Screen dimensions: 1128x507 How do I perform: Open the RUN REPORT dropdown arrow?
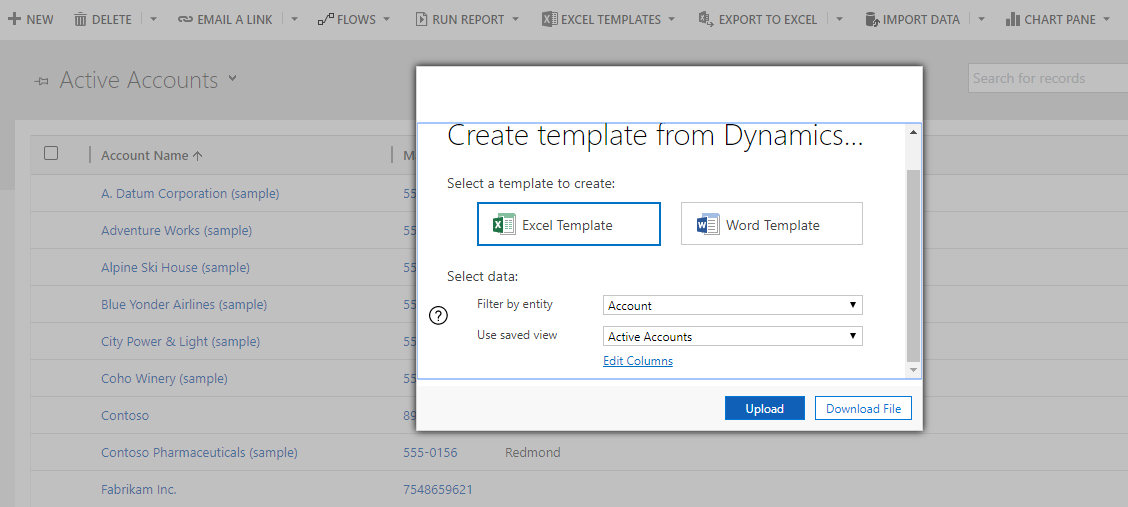coord(515,19)
